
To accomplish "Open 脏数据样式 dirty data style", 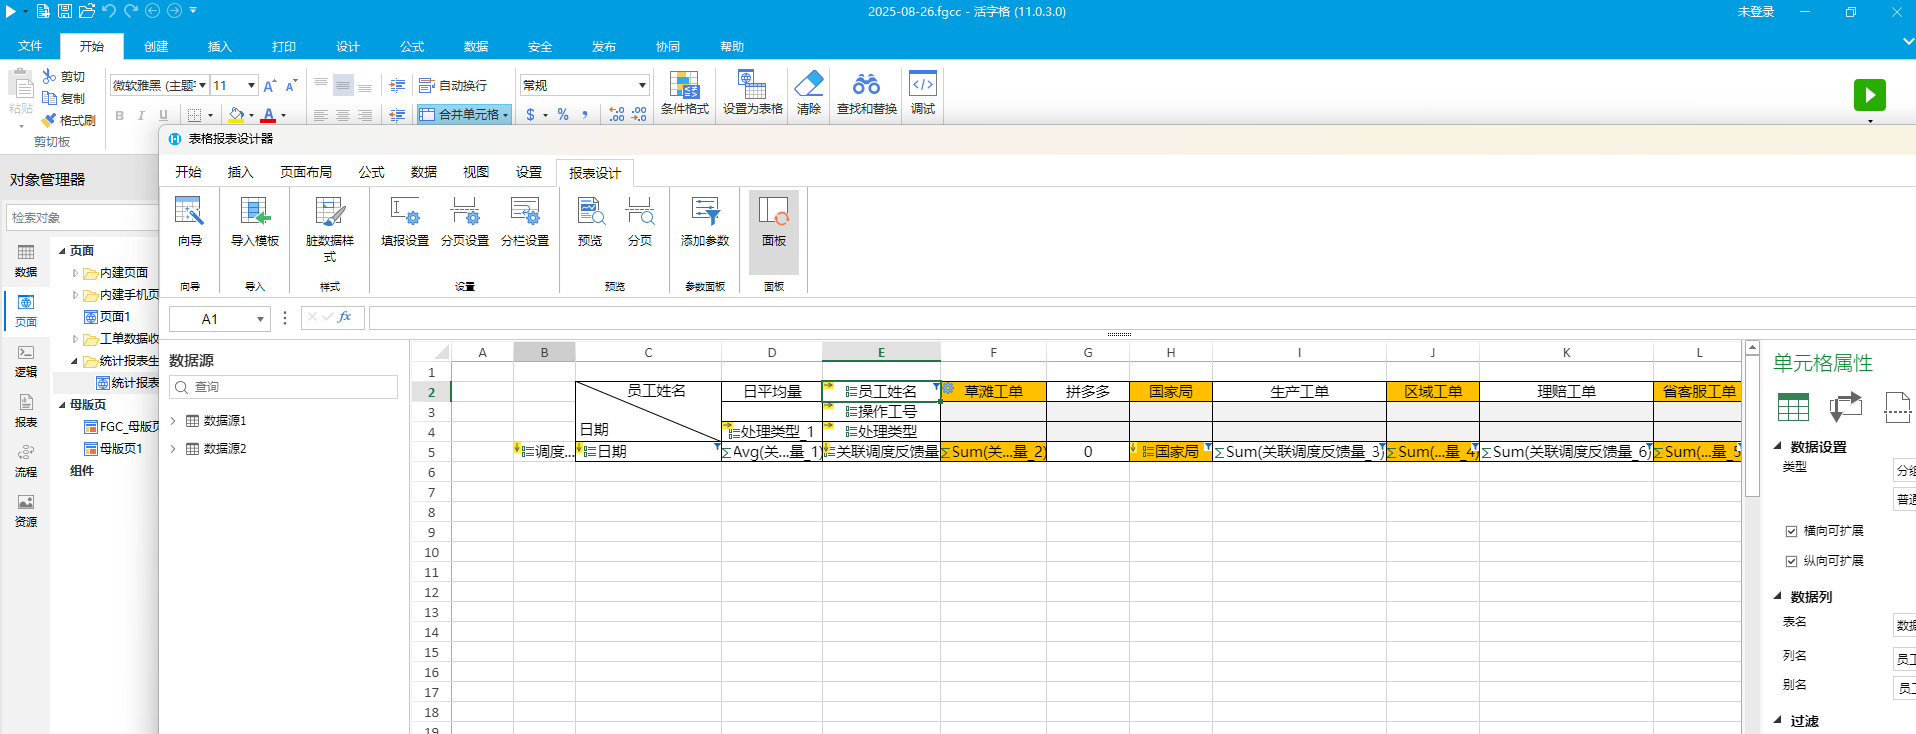I will [x=330, y=229].
